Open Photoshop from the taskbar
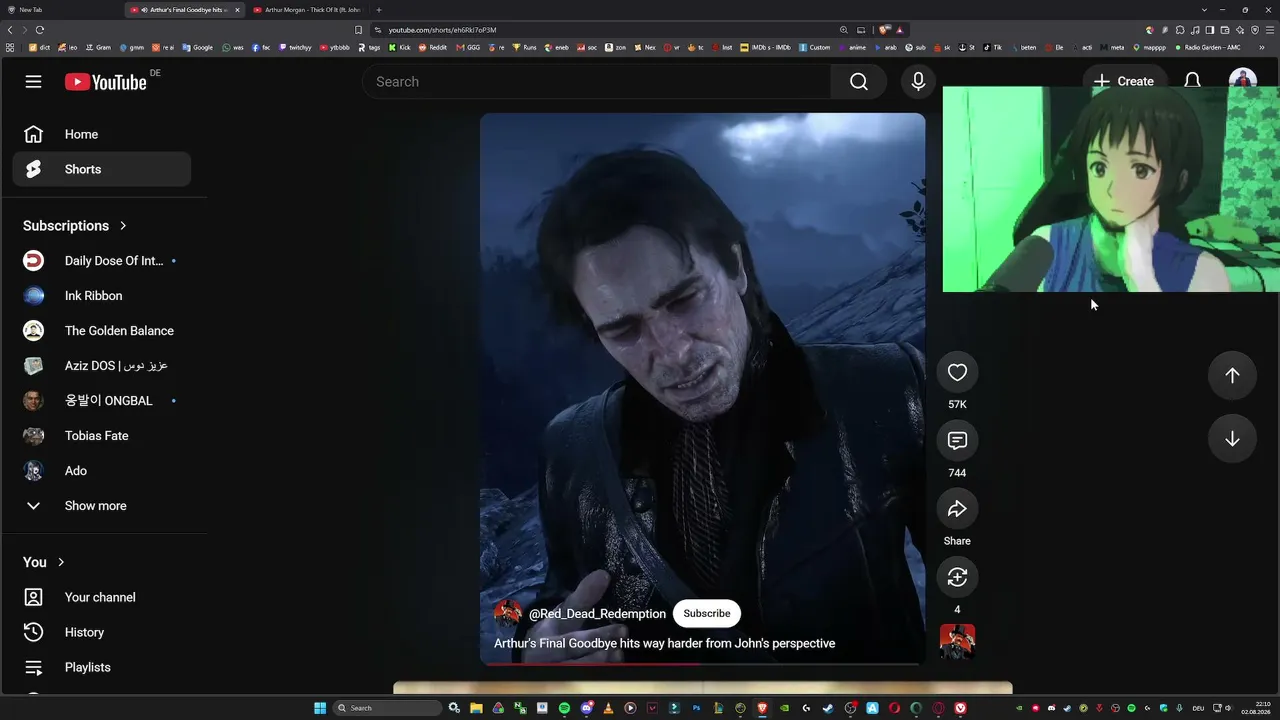This screenshot has width=1280, height=720. coord(696,708)
